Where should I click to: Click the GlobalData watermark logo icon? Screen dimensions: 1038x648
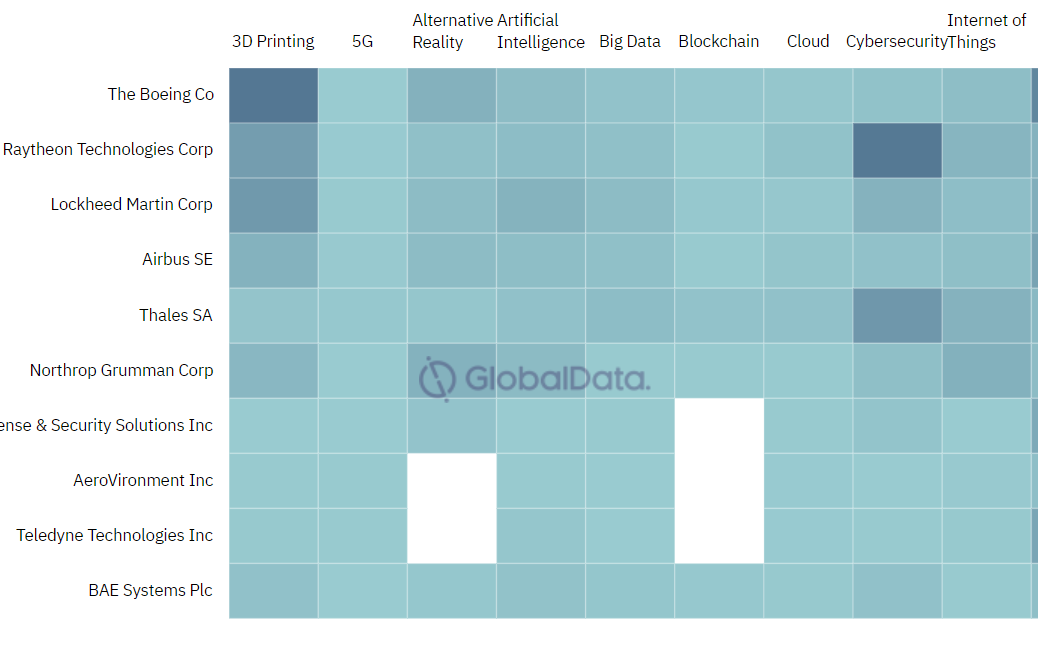click(437, 378)
